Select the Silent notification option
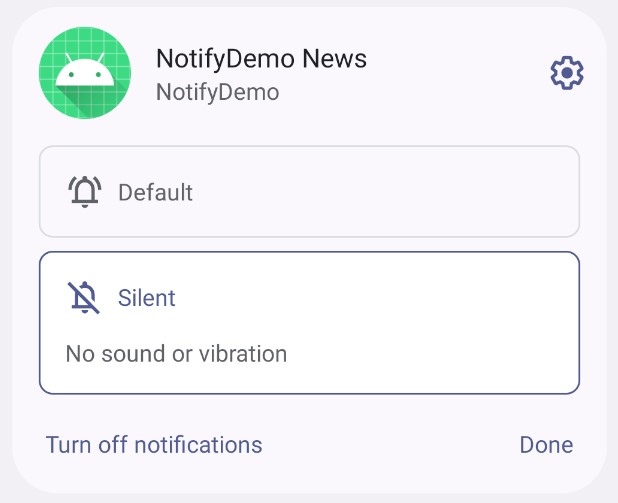The width and height of the screenshot is (618, 503). (309, 322)
